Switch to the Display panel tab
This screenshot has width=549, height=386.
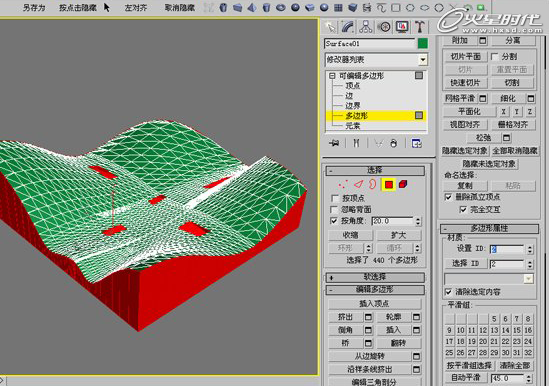402,27
